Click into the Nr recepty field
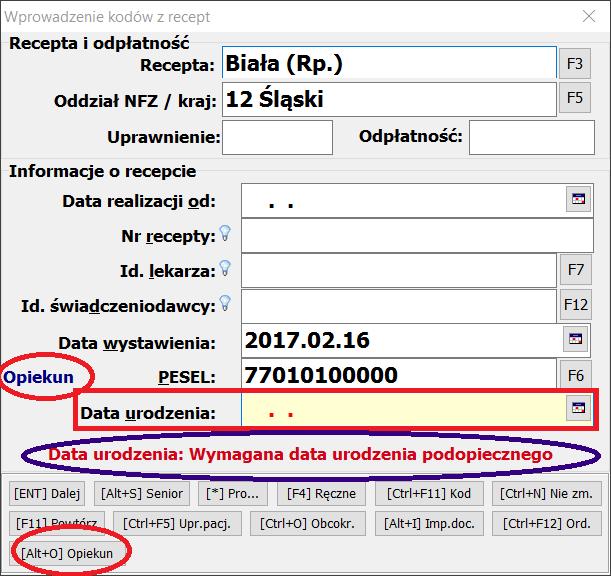 [x=417, y=235]
